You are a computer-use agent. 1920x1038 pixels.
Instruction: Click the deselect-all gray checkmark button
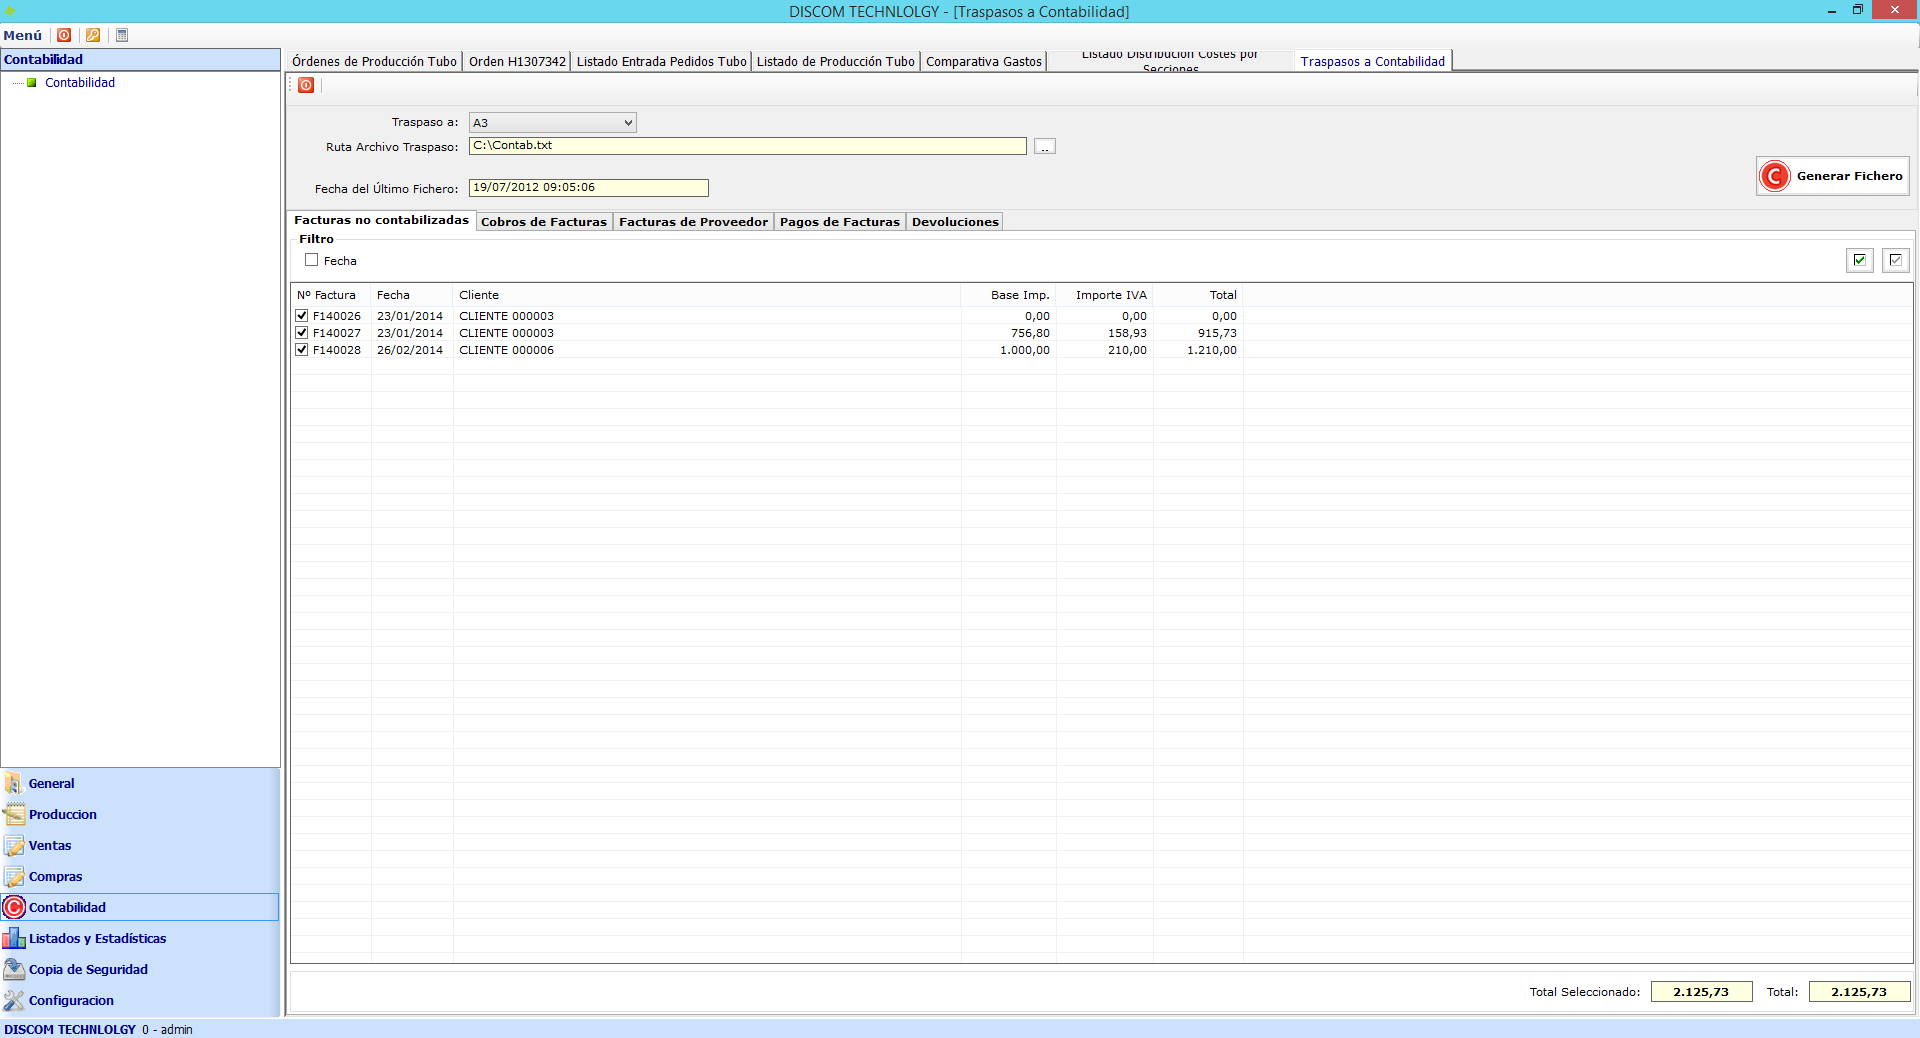(x=1895, y=260)
